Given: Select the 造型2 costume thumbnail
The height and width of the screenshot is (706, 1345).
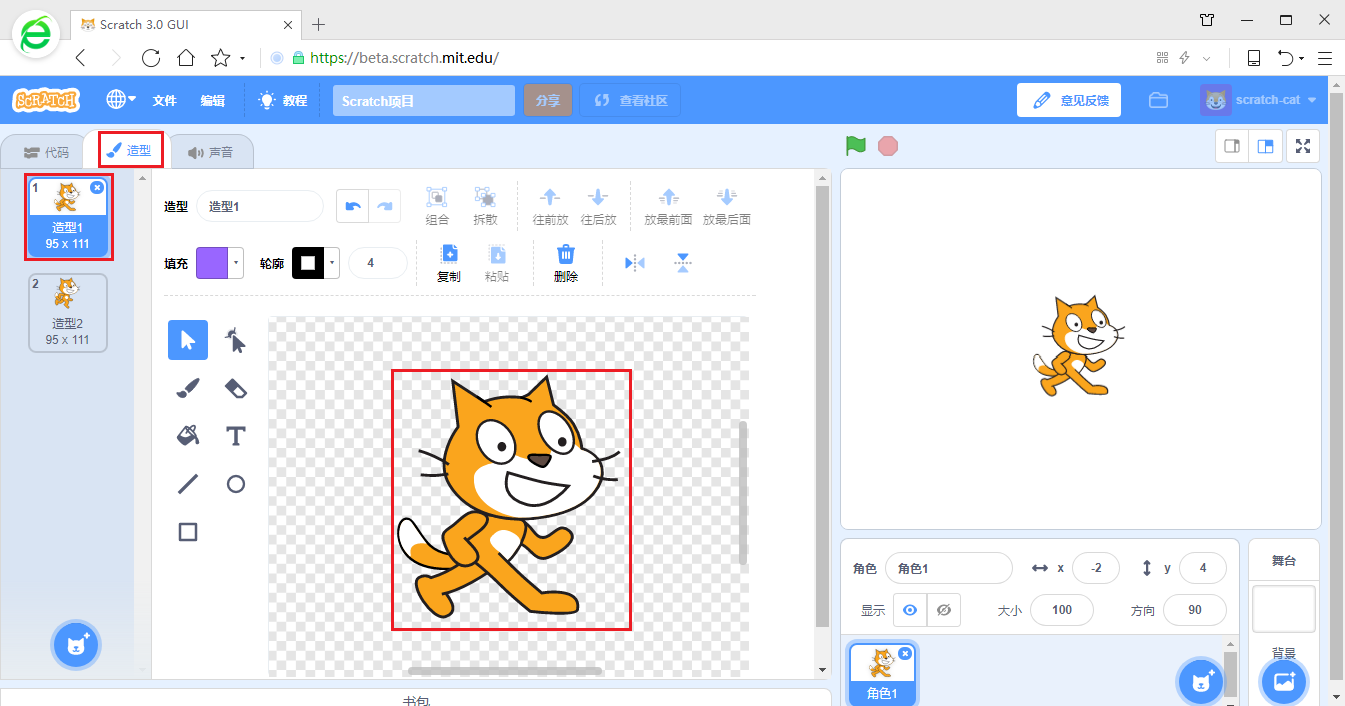Looking at the screenshot, I should pyautogui.click(x=68, y=313).
